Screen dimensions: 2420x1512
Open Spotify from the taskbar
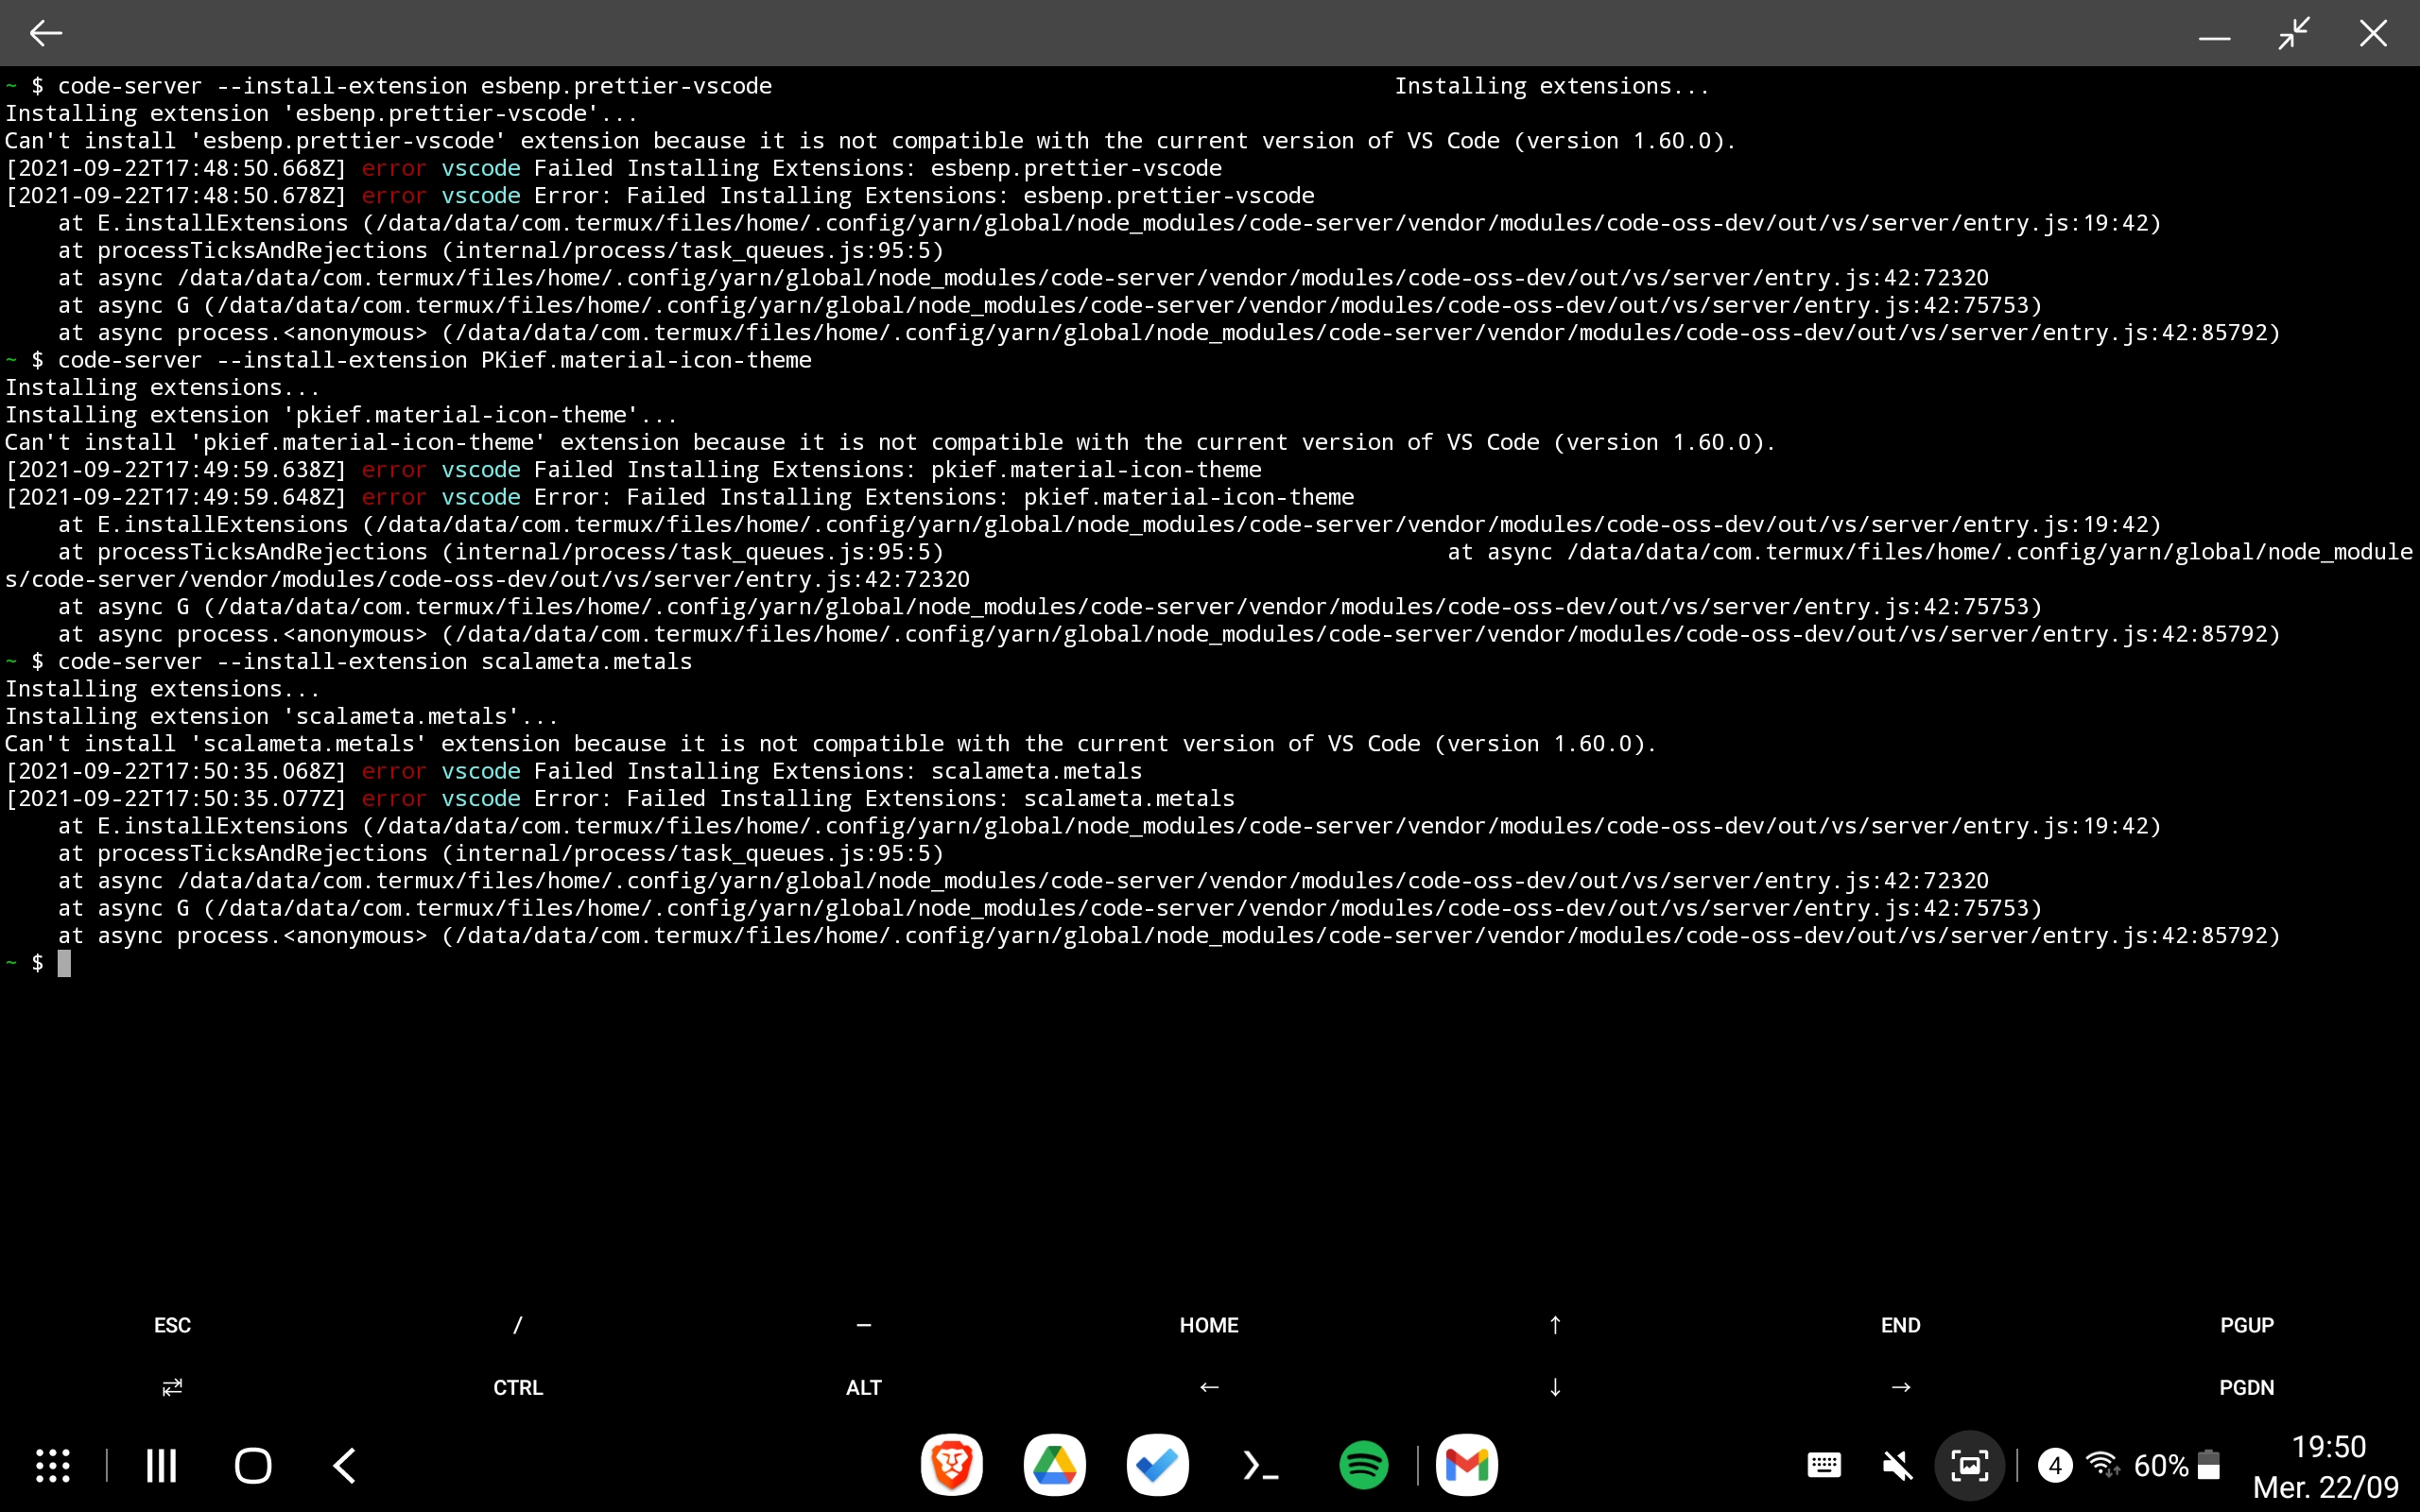tap(1363, 1466)
